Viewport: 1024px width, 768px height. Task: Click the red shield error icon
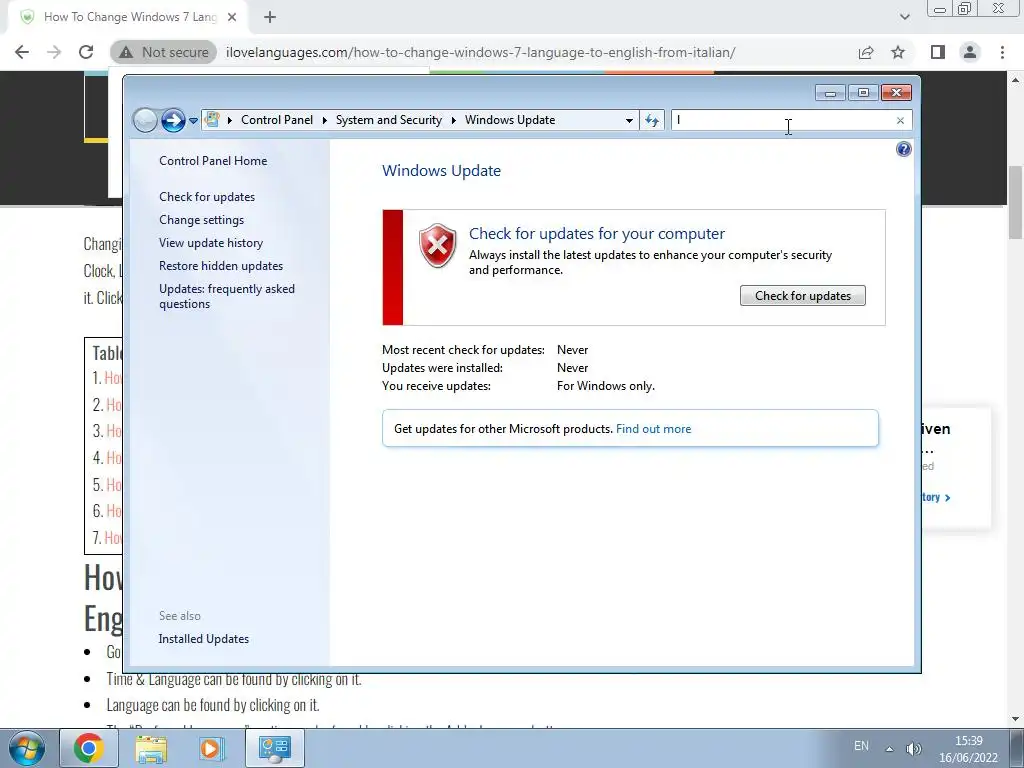click(x=437, y=246)
